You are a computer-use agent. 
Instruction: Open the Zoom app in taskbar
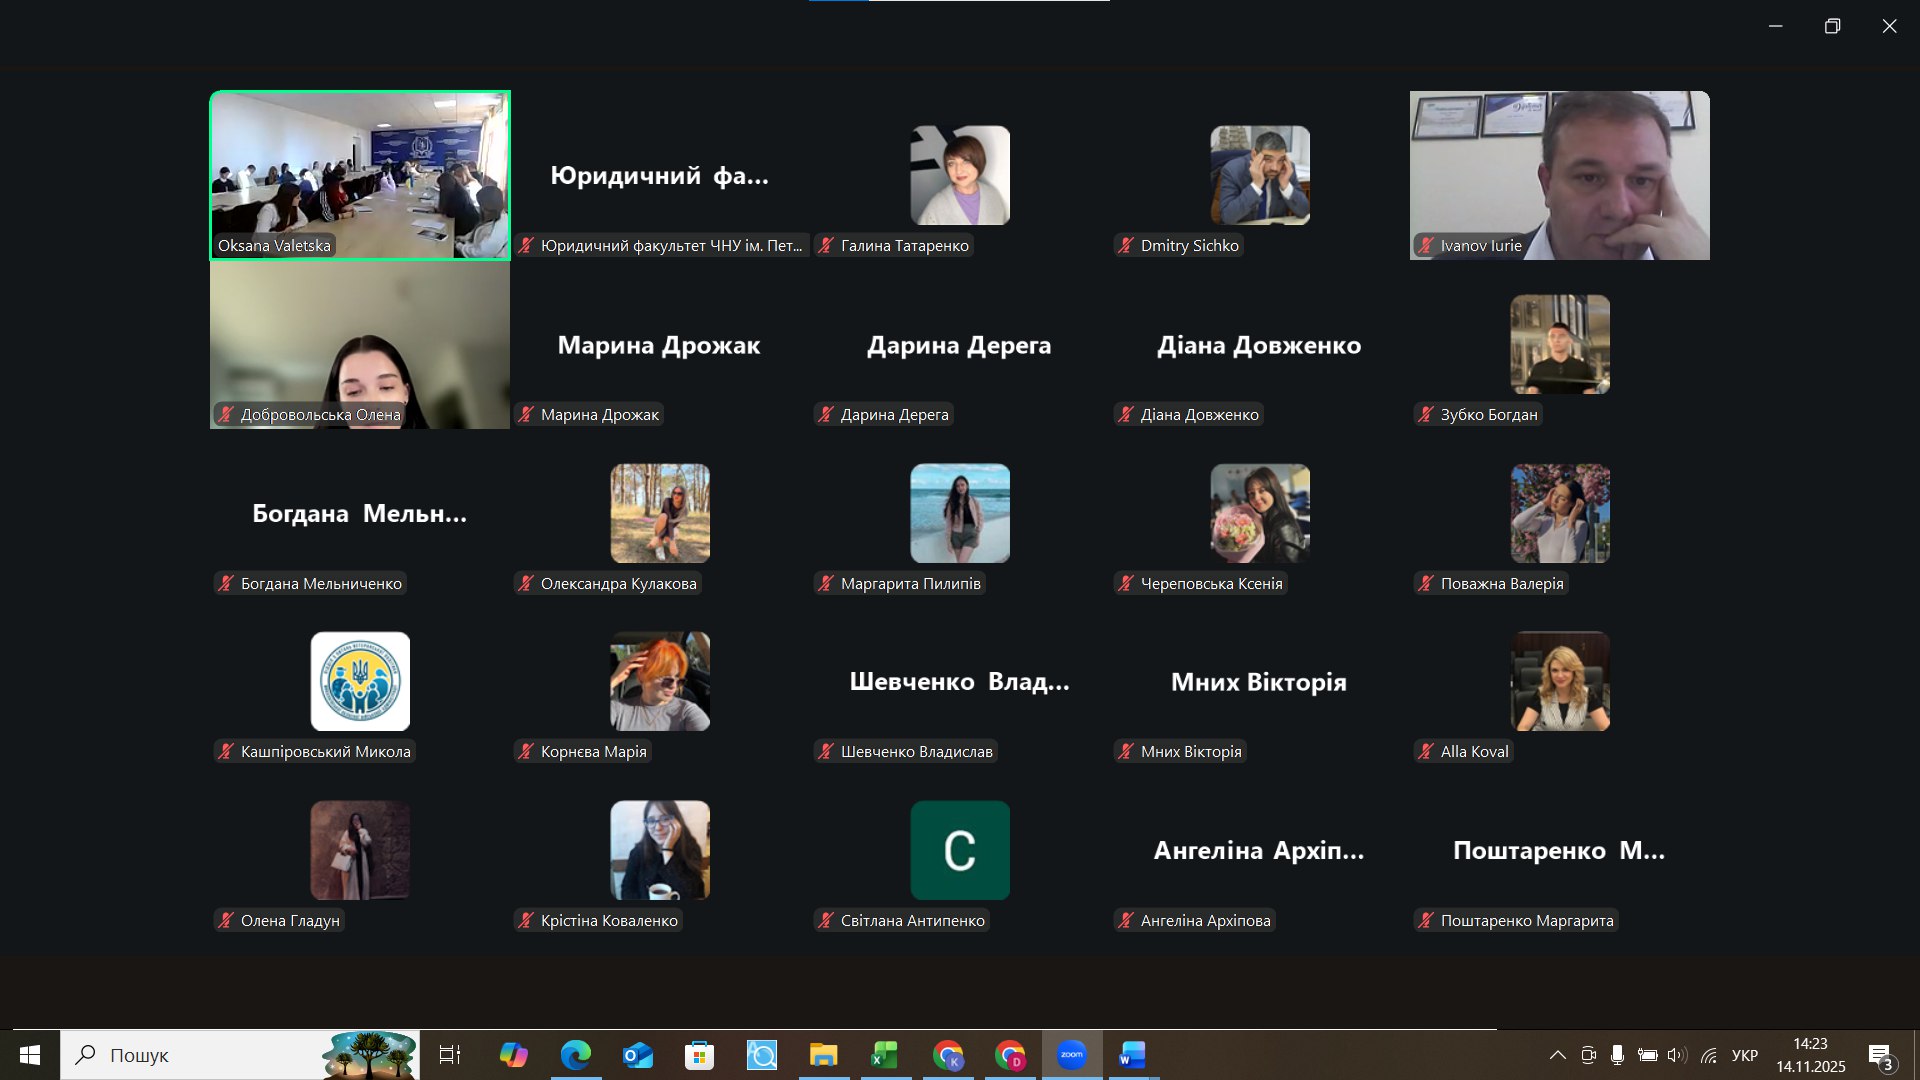coord(1071,1055)
